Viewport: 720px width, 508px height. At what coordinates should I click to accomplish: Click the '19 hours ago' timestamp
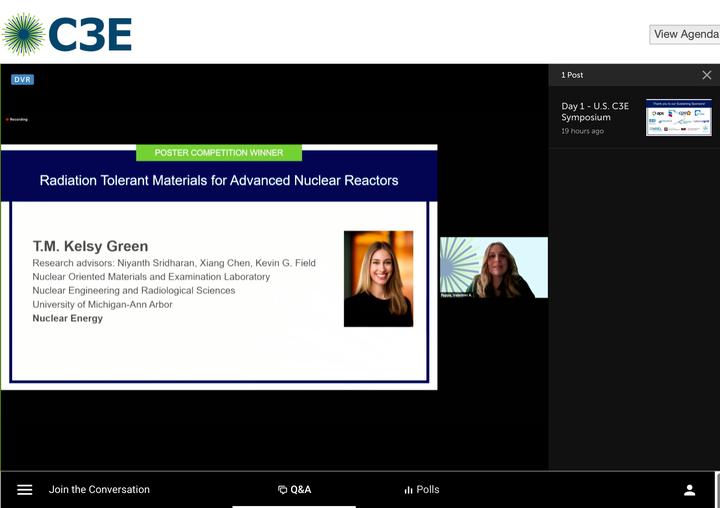coord(582,131)
